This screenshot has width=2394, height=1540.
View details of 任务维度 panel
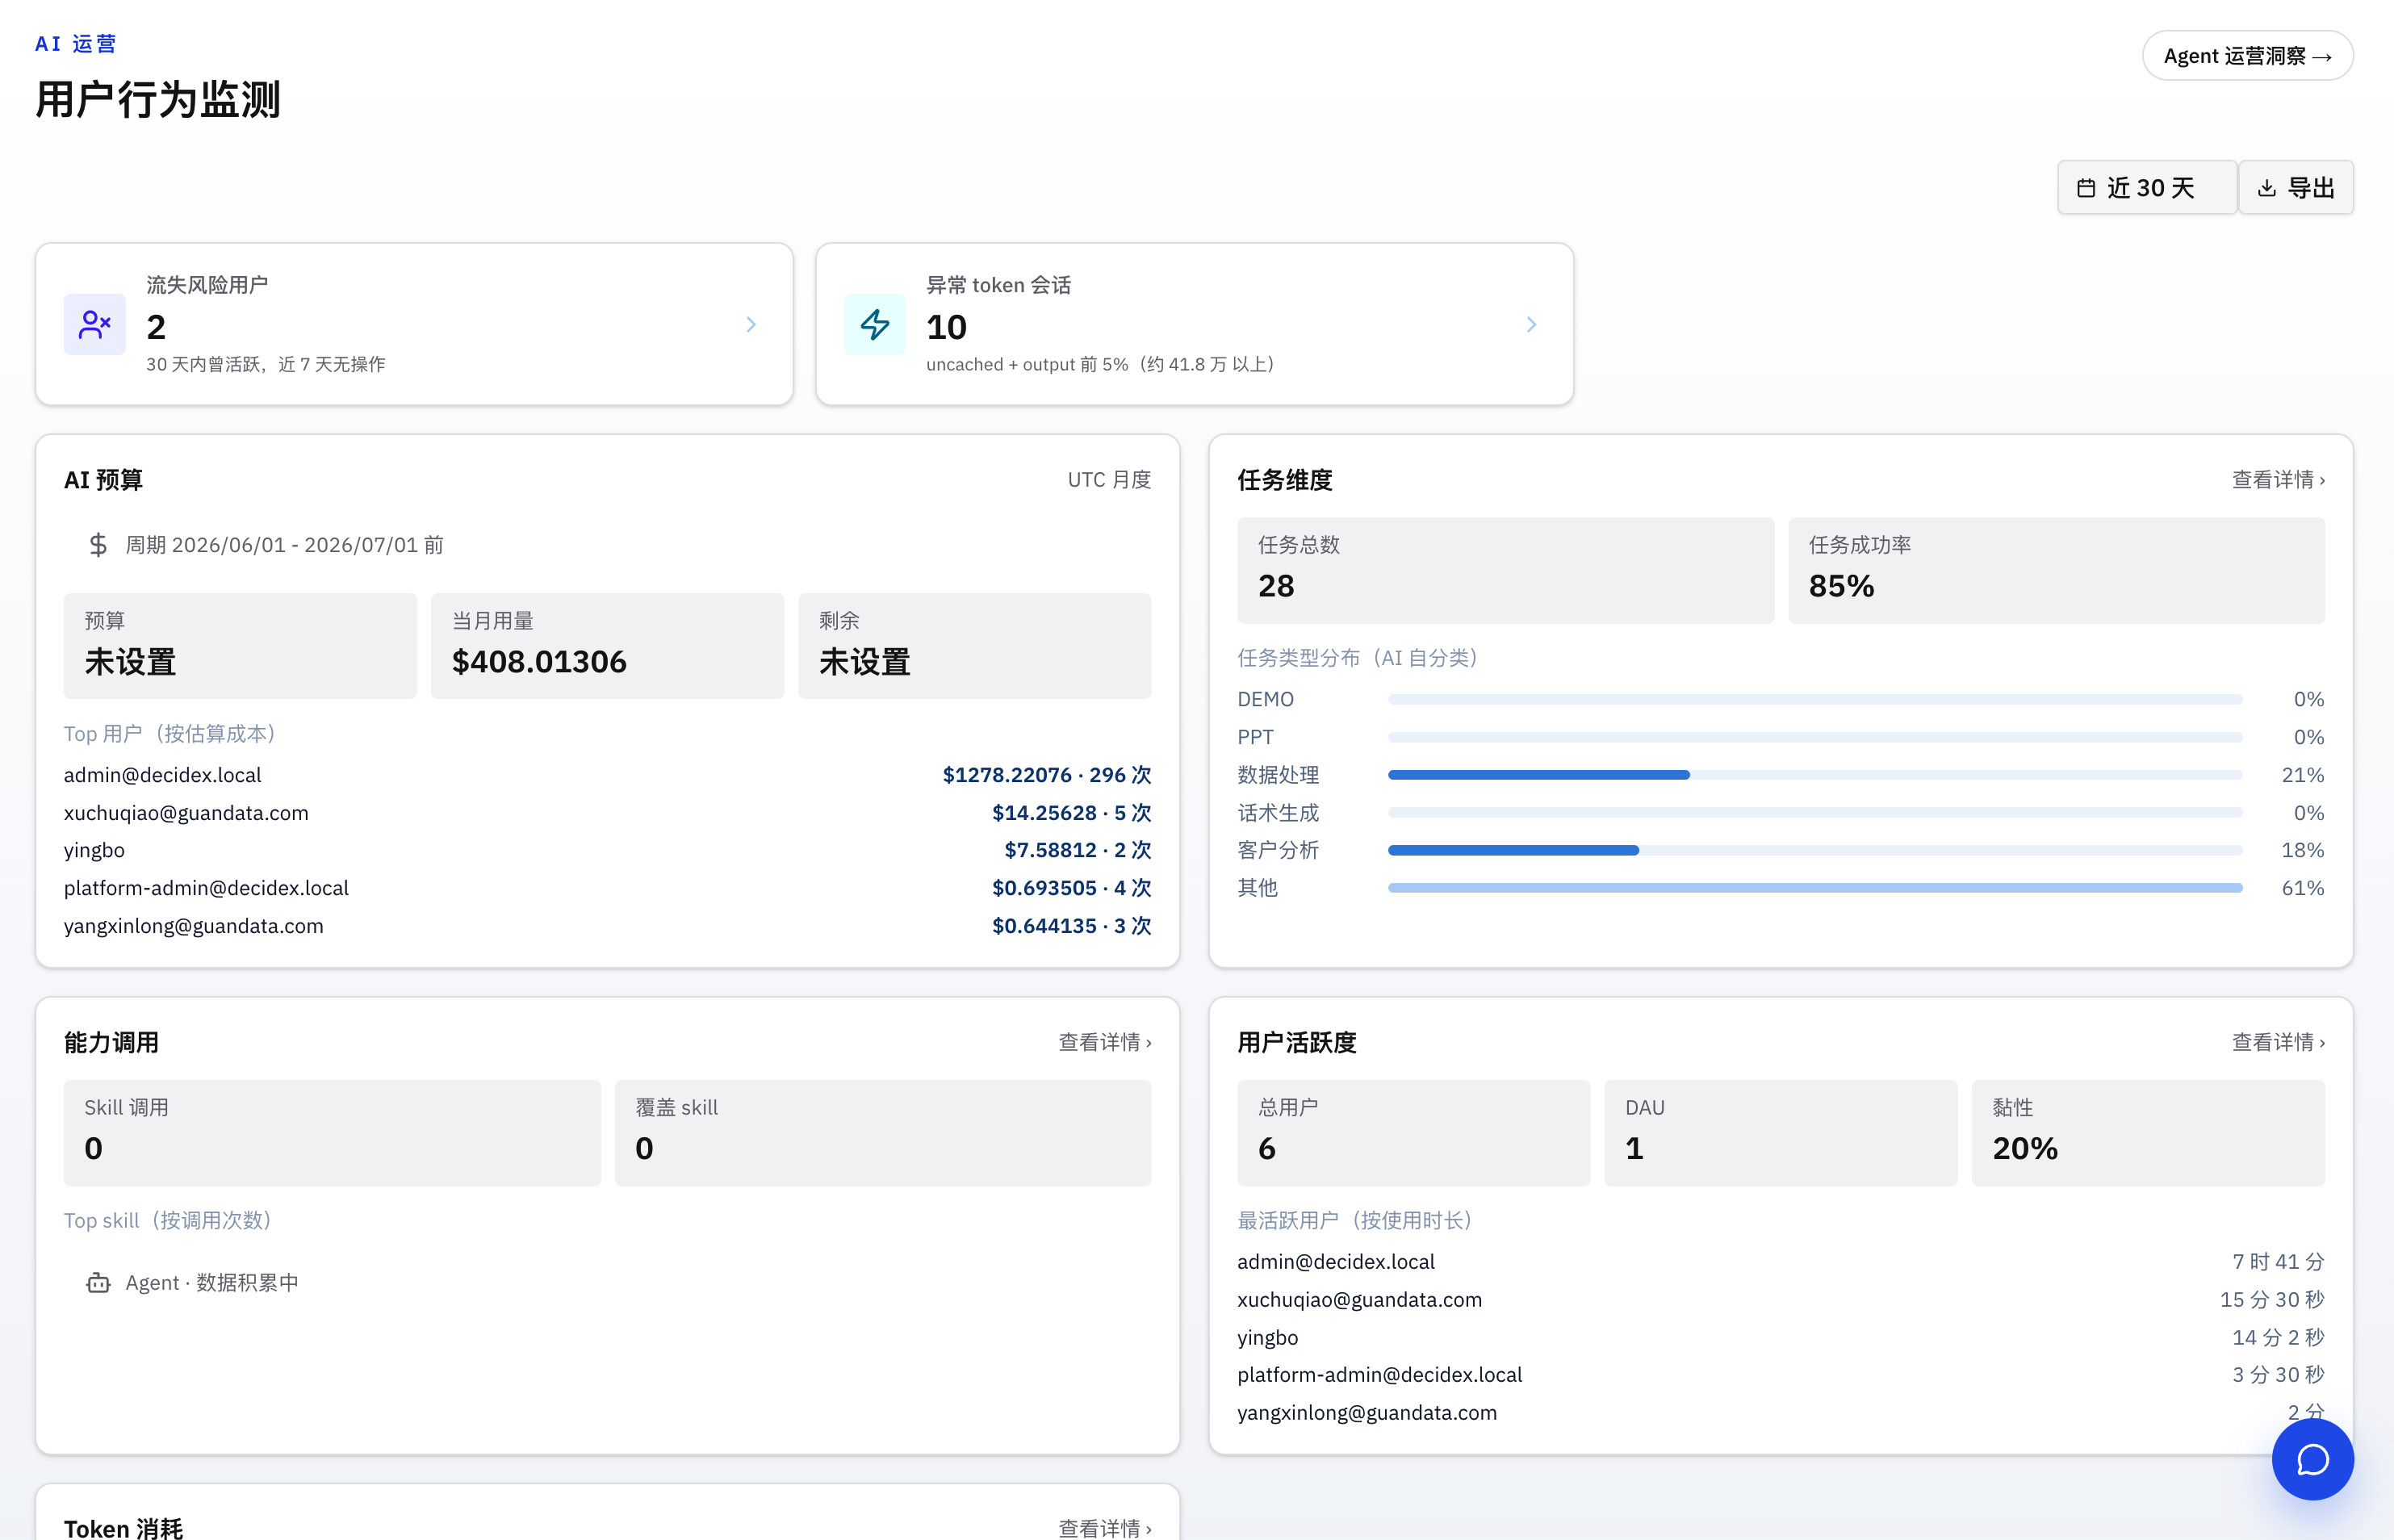(x=2278, y=480)
